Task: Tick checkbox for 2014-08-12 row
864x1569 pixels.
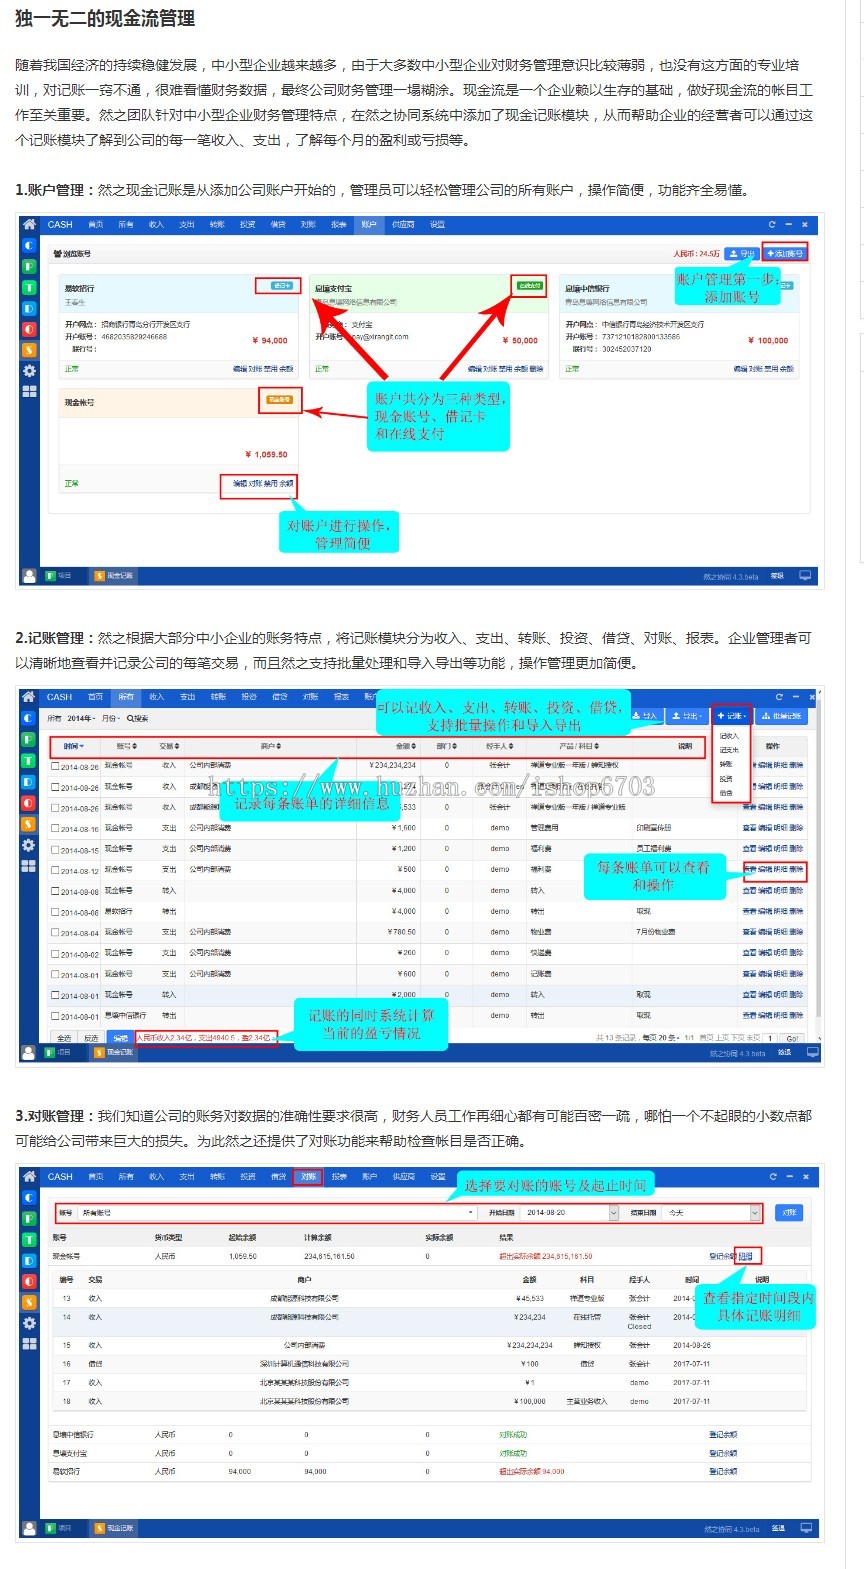Action: 55,871
